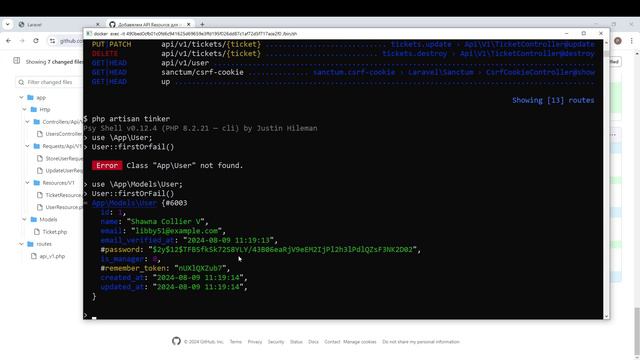Close the GitHub API Resource tab
The height and width of the screenshot is (360, 640).
189,24
